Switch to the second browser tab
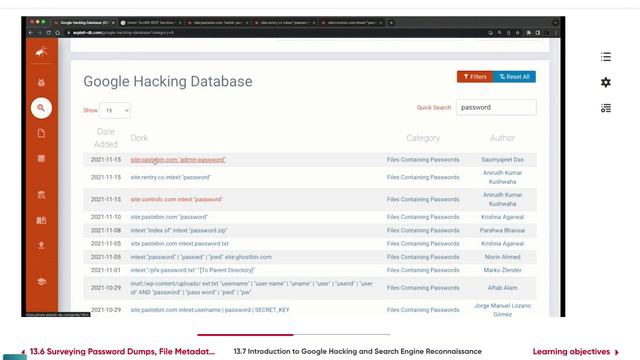Viewport: 640px width, 360px height. click(x=150, y=23)
